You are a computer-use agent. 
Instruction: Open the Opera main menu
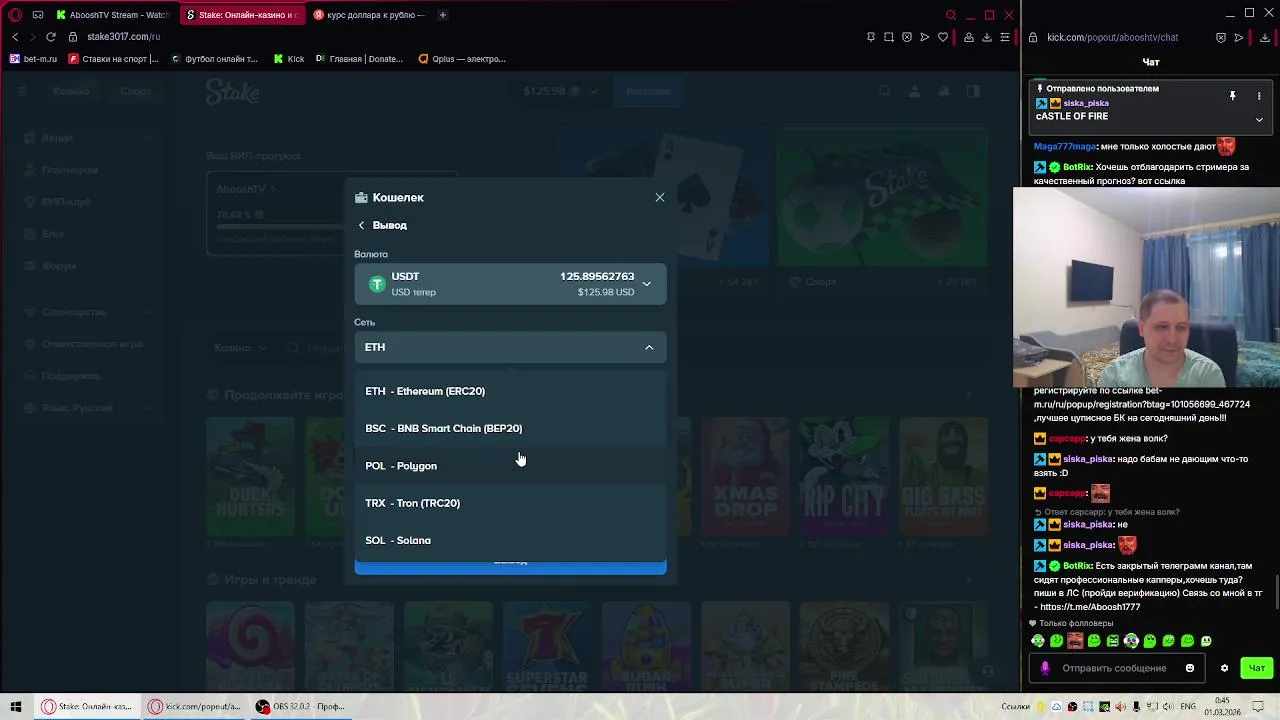click(15, 15)
